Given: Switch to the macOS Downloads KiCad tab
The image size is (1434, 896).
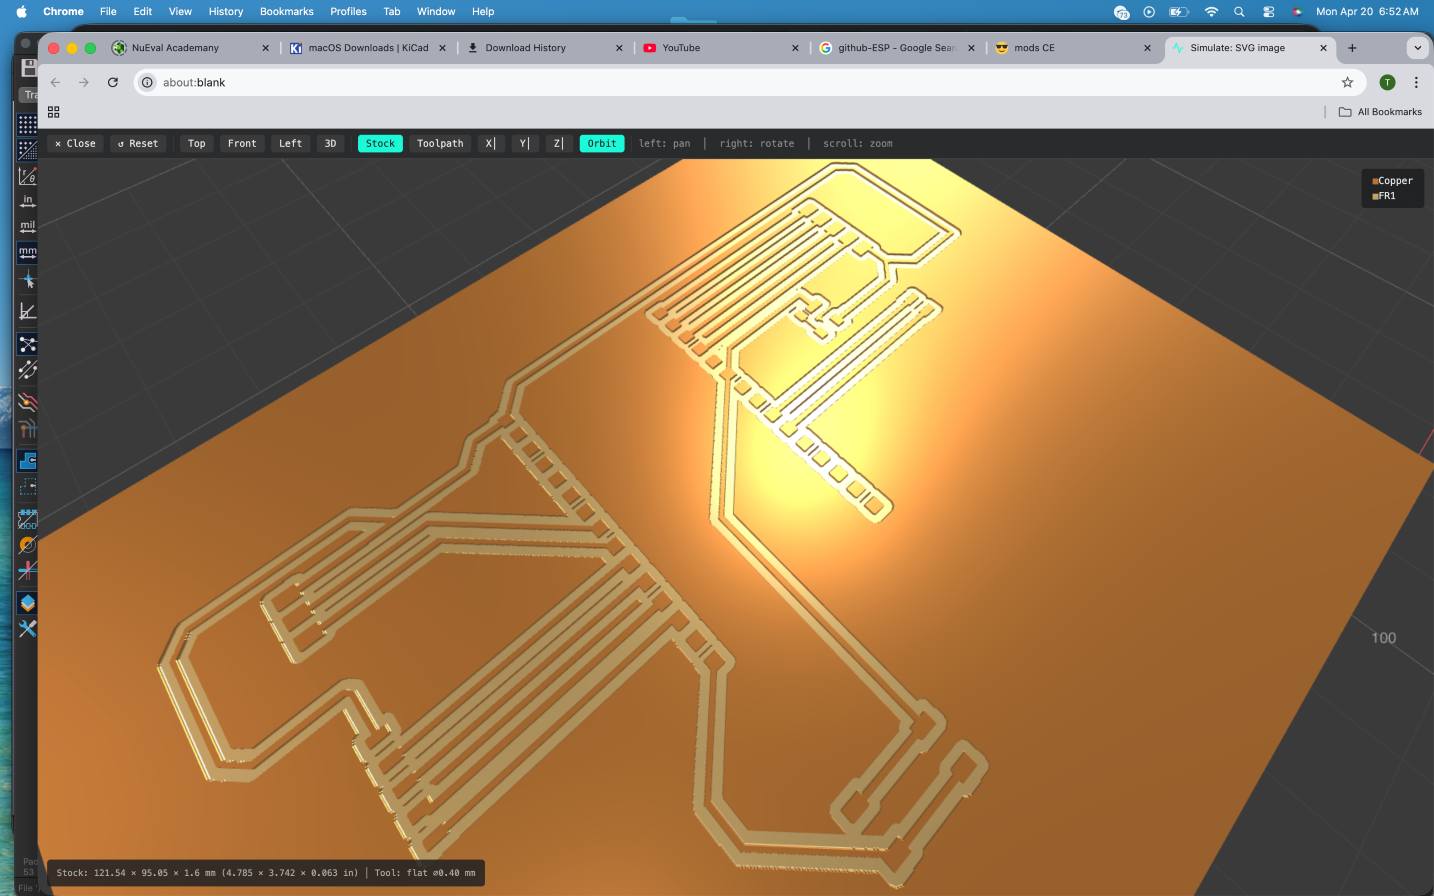Looking at the screenshot, I should (367, 48).
